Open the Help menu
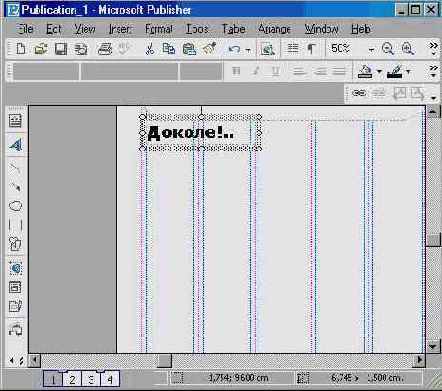442x391 pixels. click(361, 29)
